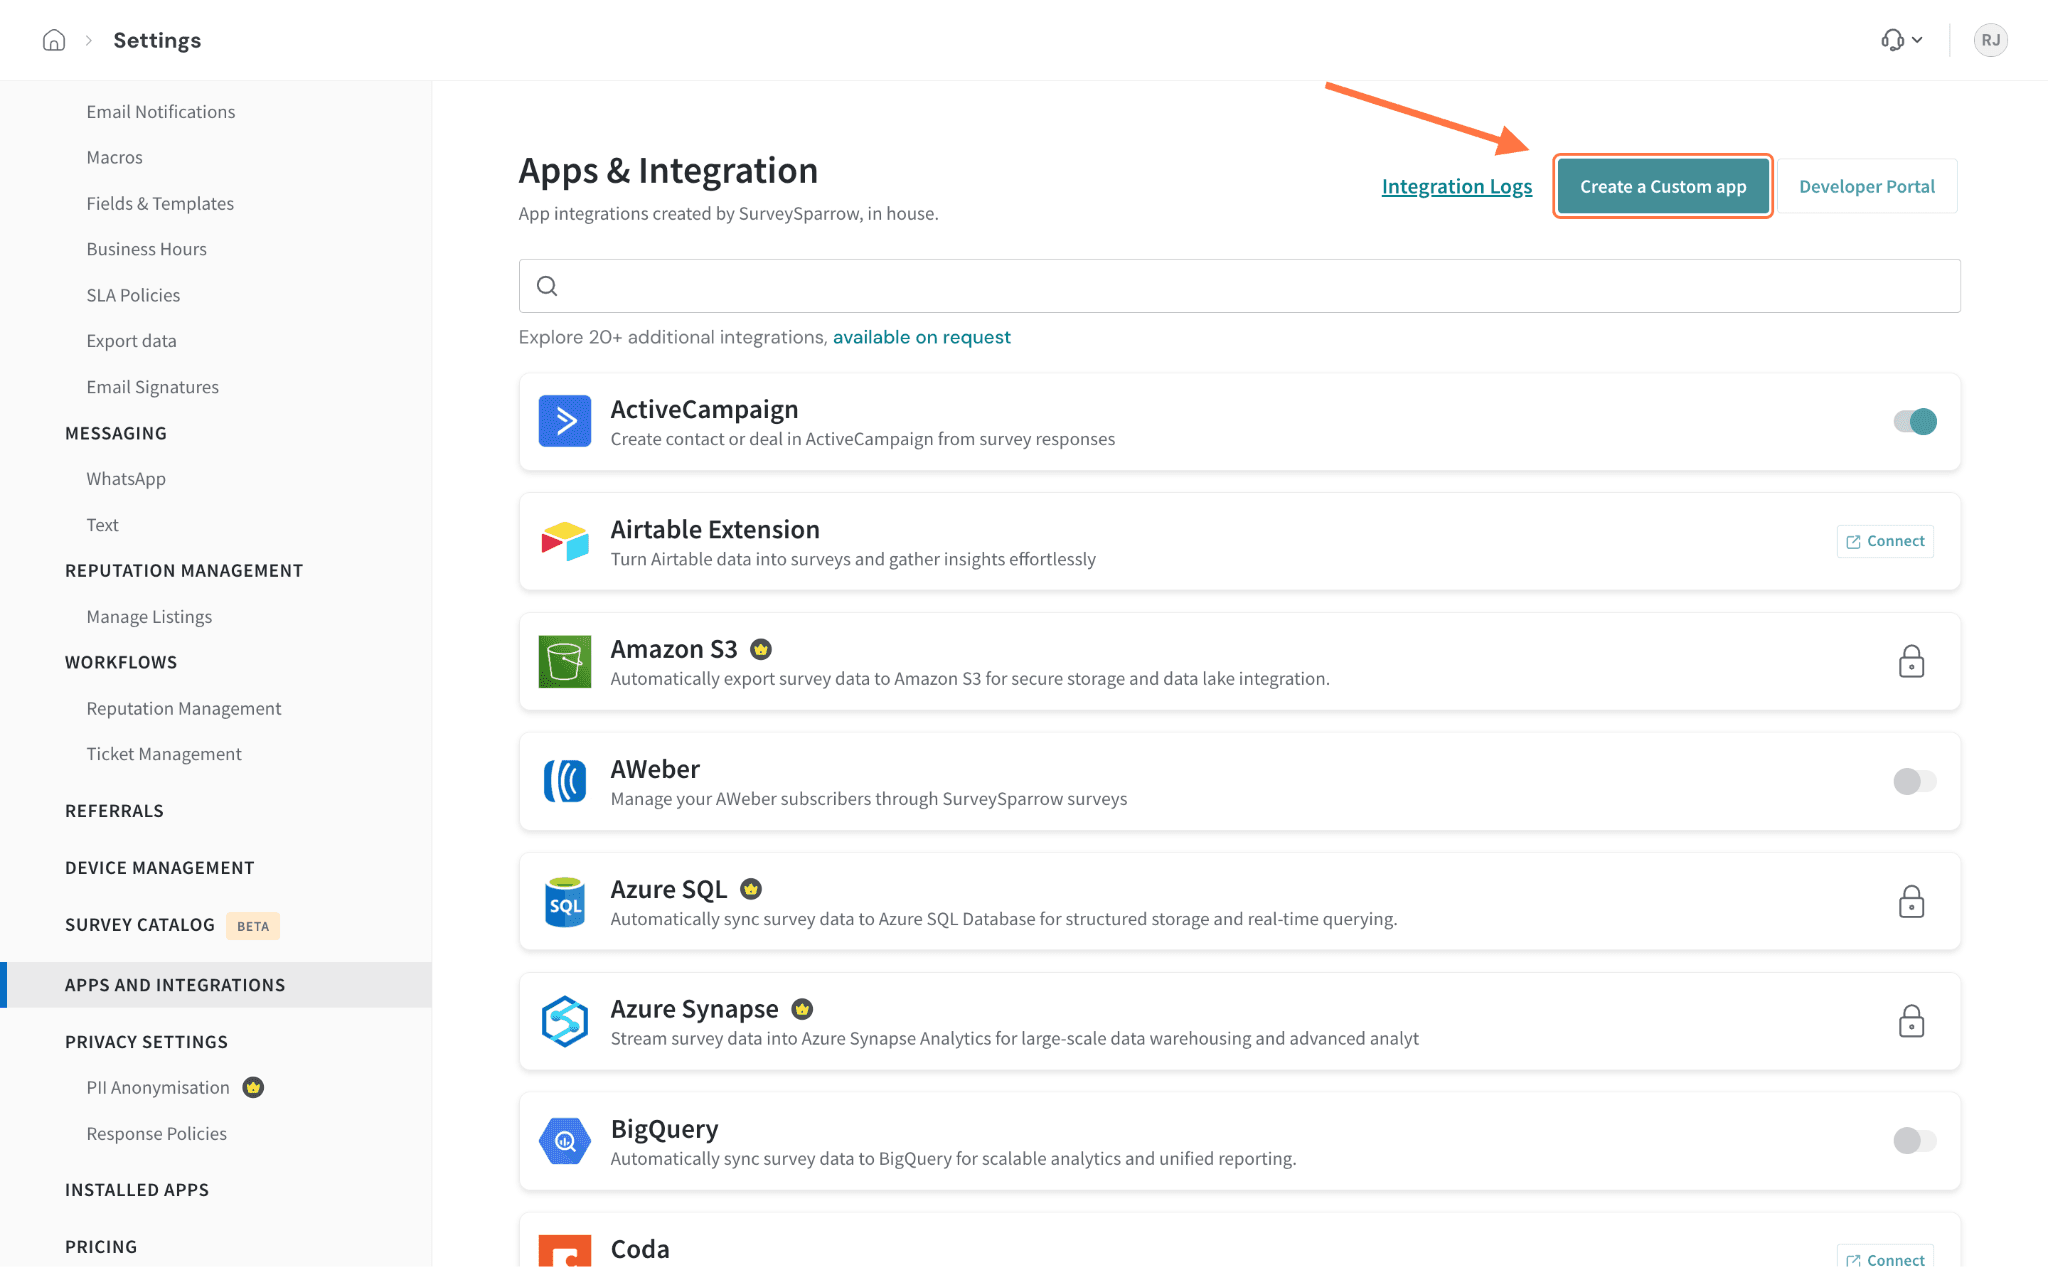This screenshot has width=2048, height=1280.
Task: Open the Developer Portal
Action: click(1867, 186)
